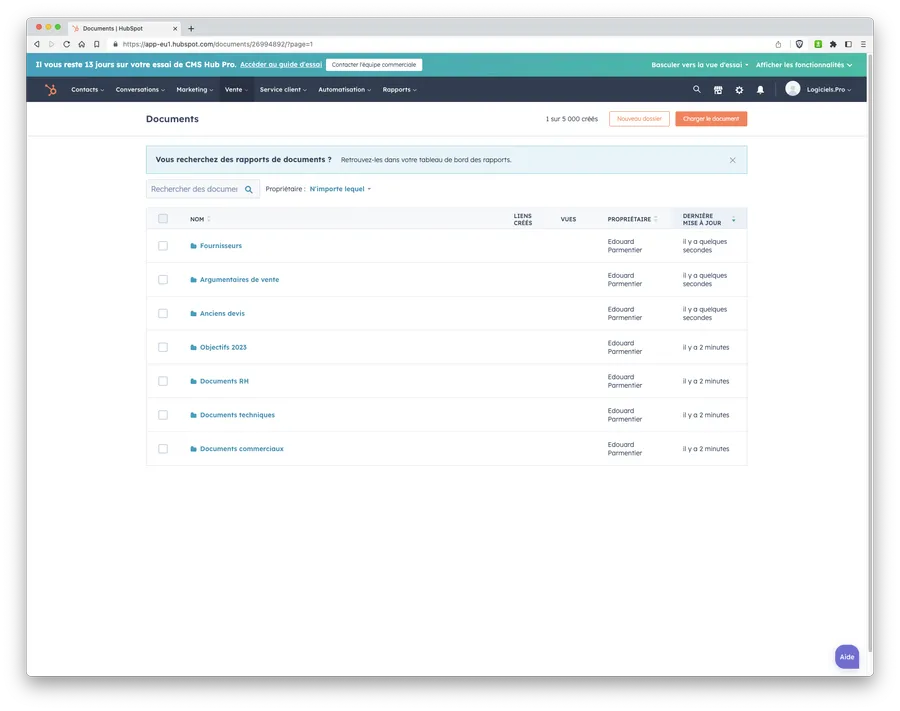Click the browser bookmark icon

pos(96,44)
